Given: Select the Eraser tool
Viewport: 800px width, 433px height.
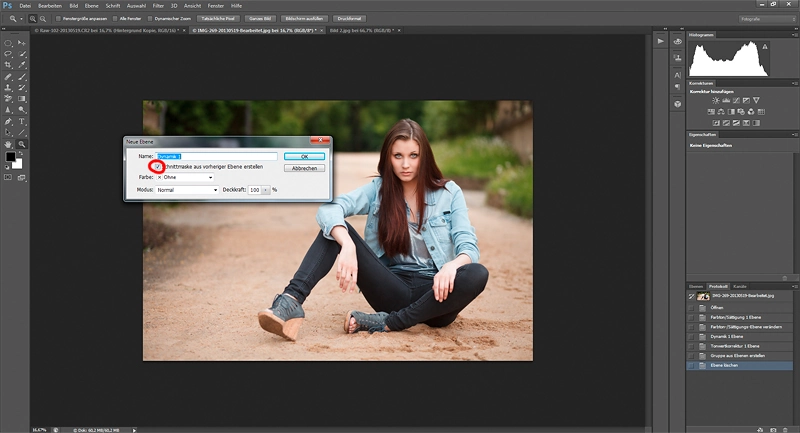Looking at the screenshot, I should 8,99.
